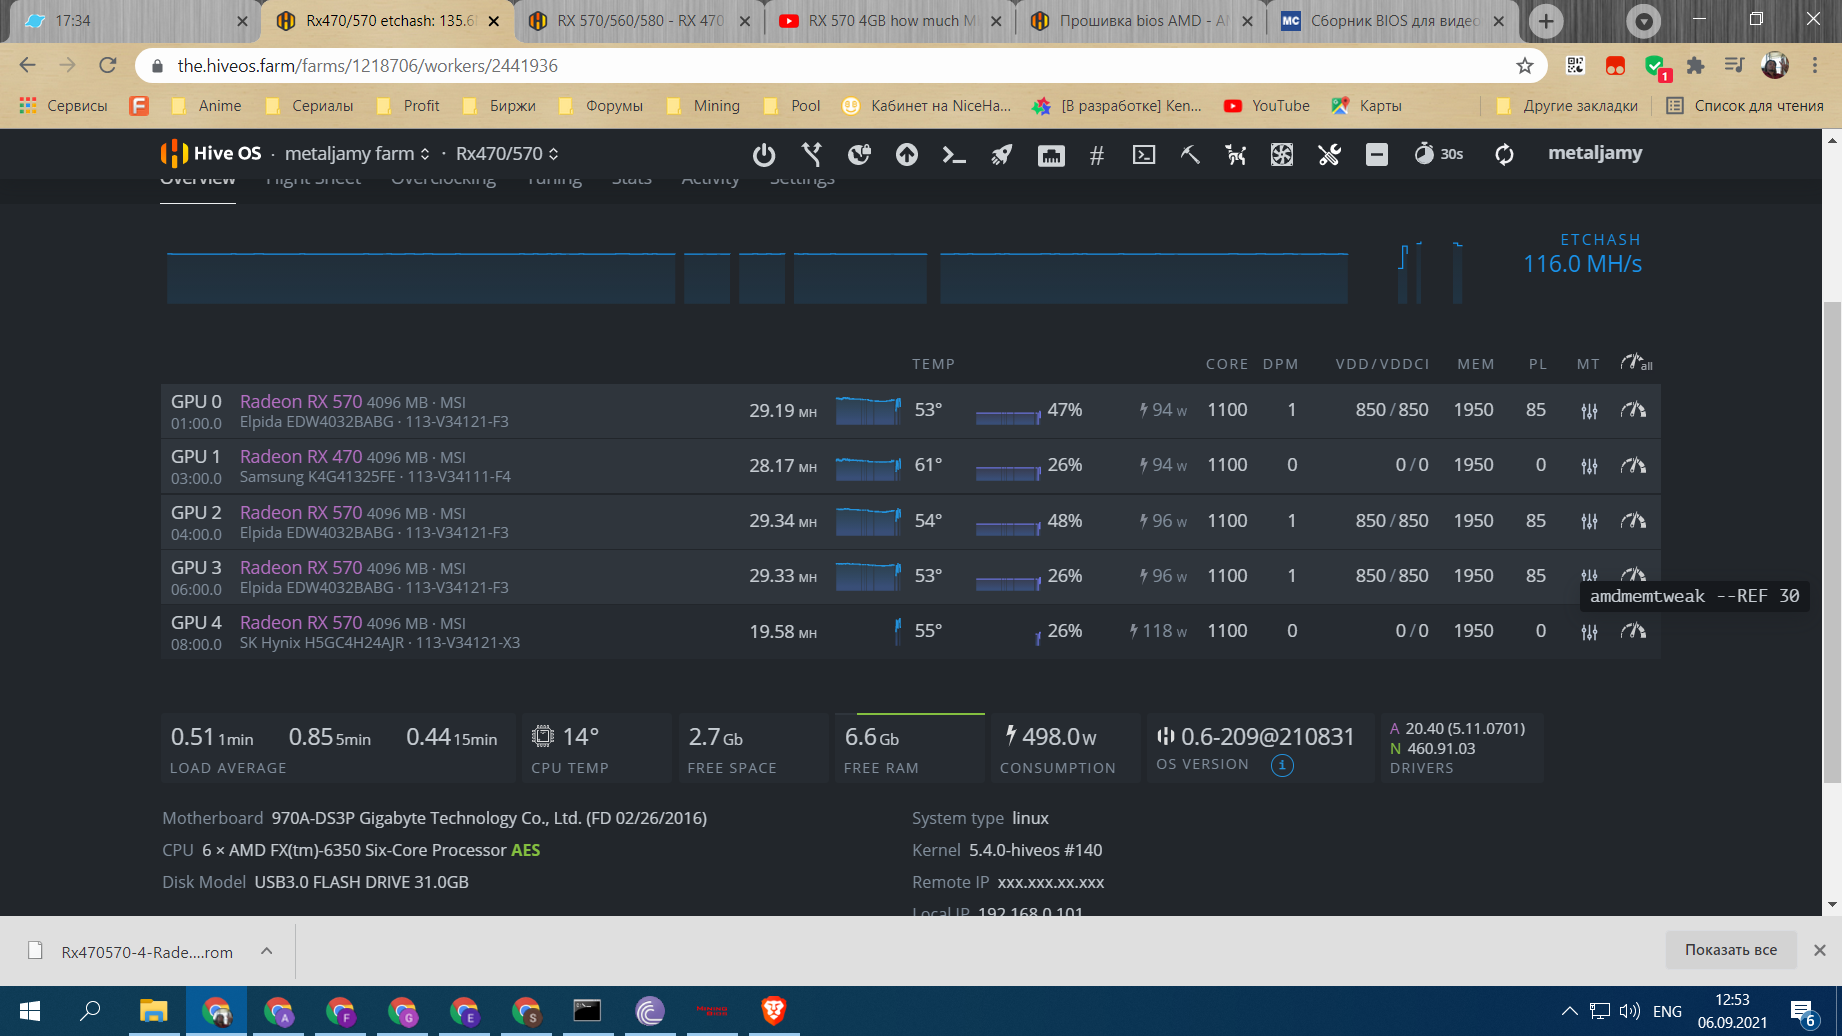
Task: Click the refresh icon next to metaljamy
Action: pos(1504,155)
